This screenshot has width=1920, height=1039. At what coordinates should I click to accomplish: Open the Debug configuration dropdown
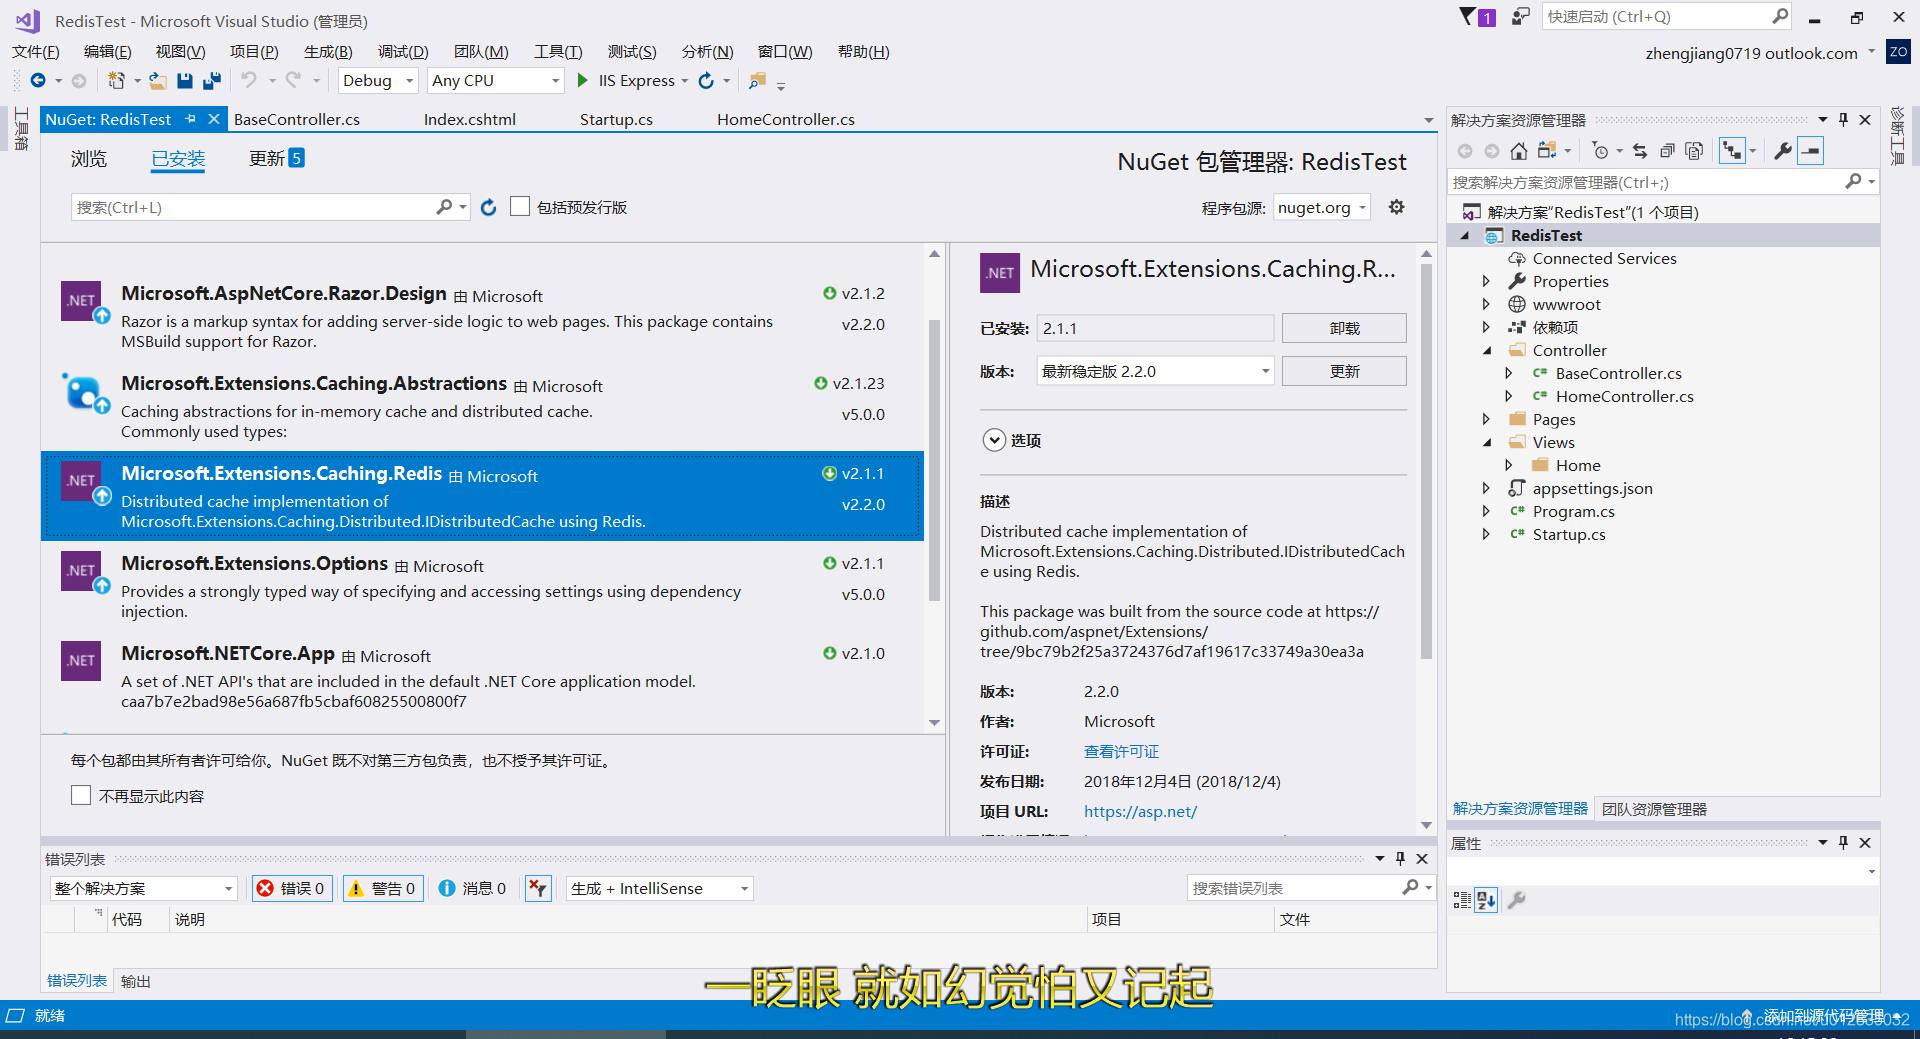tap(377, 81)
